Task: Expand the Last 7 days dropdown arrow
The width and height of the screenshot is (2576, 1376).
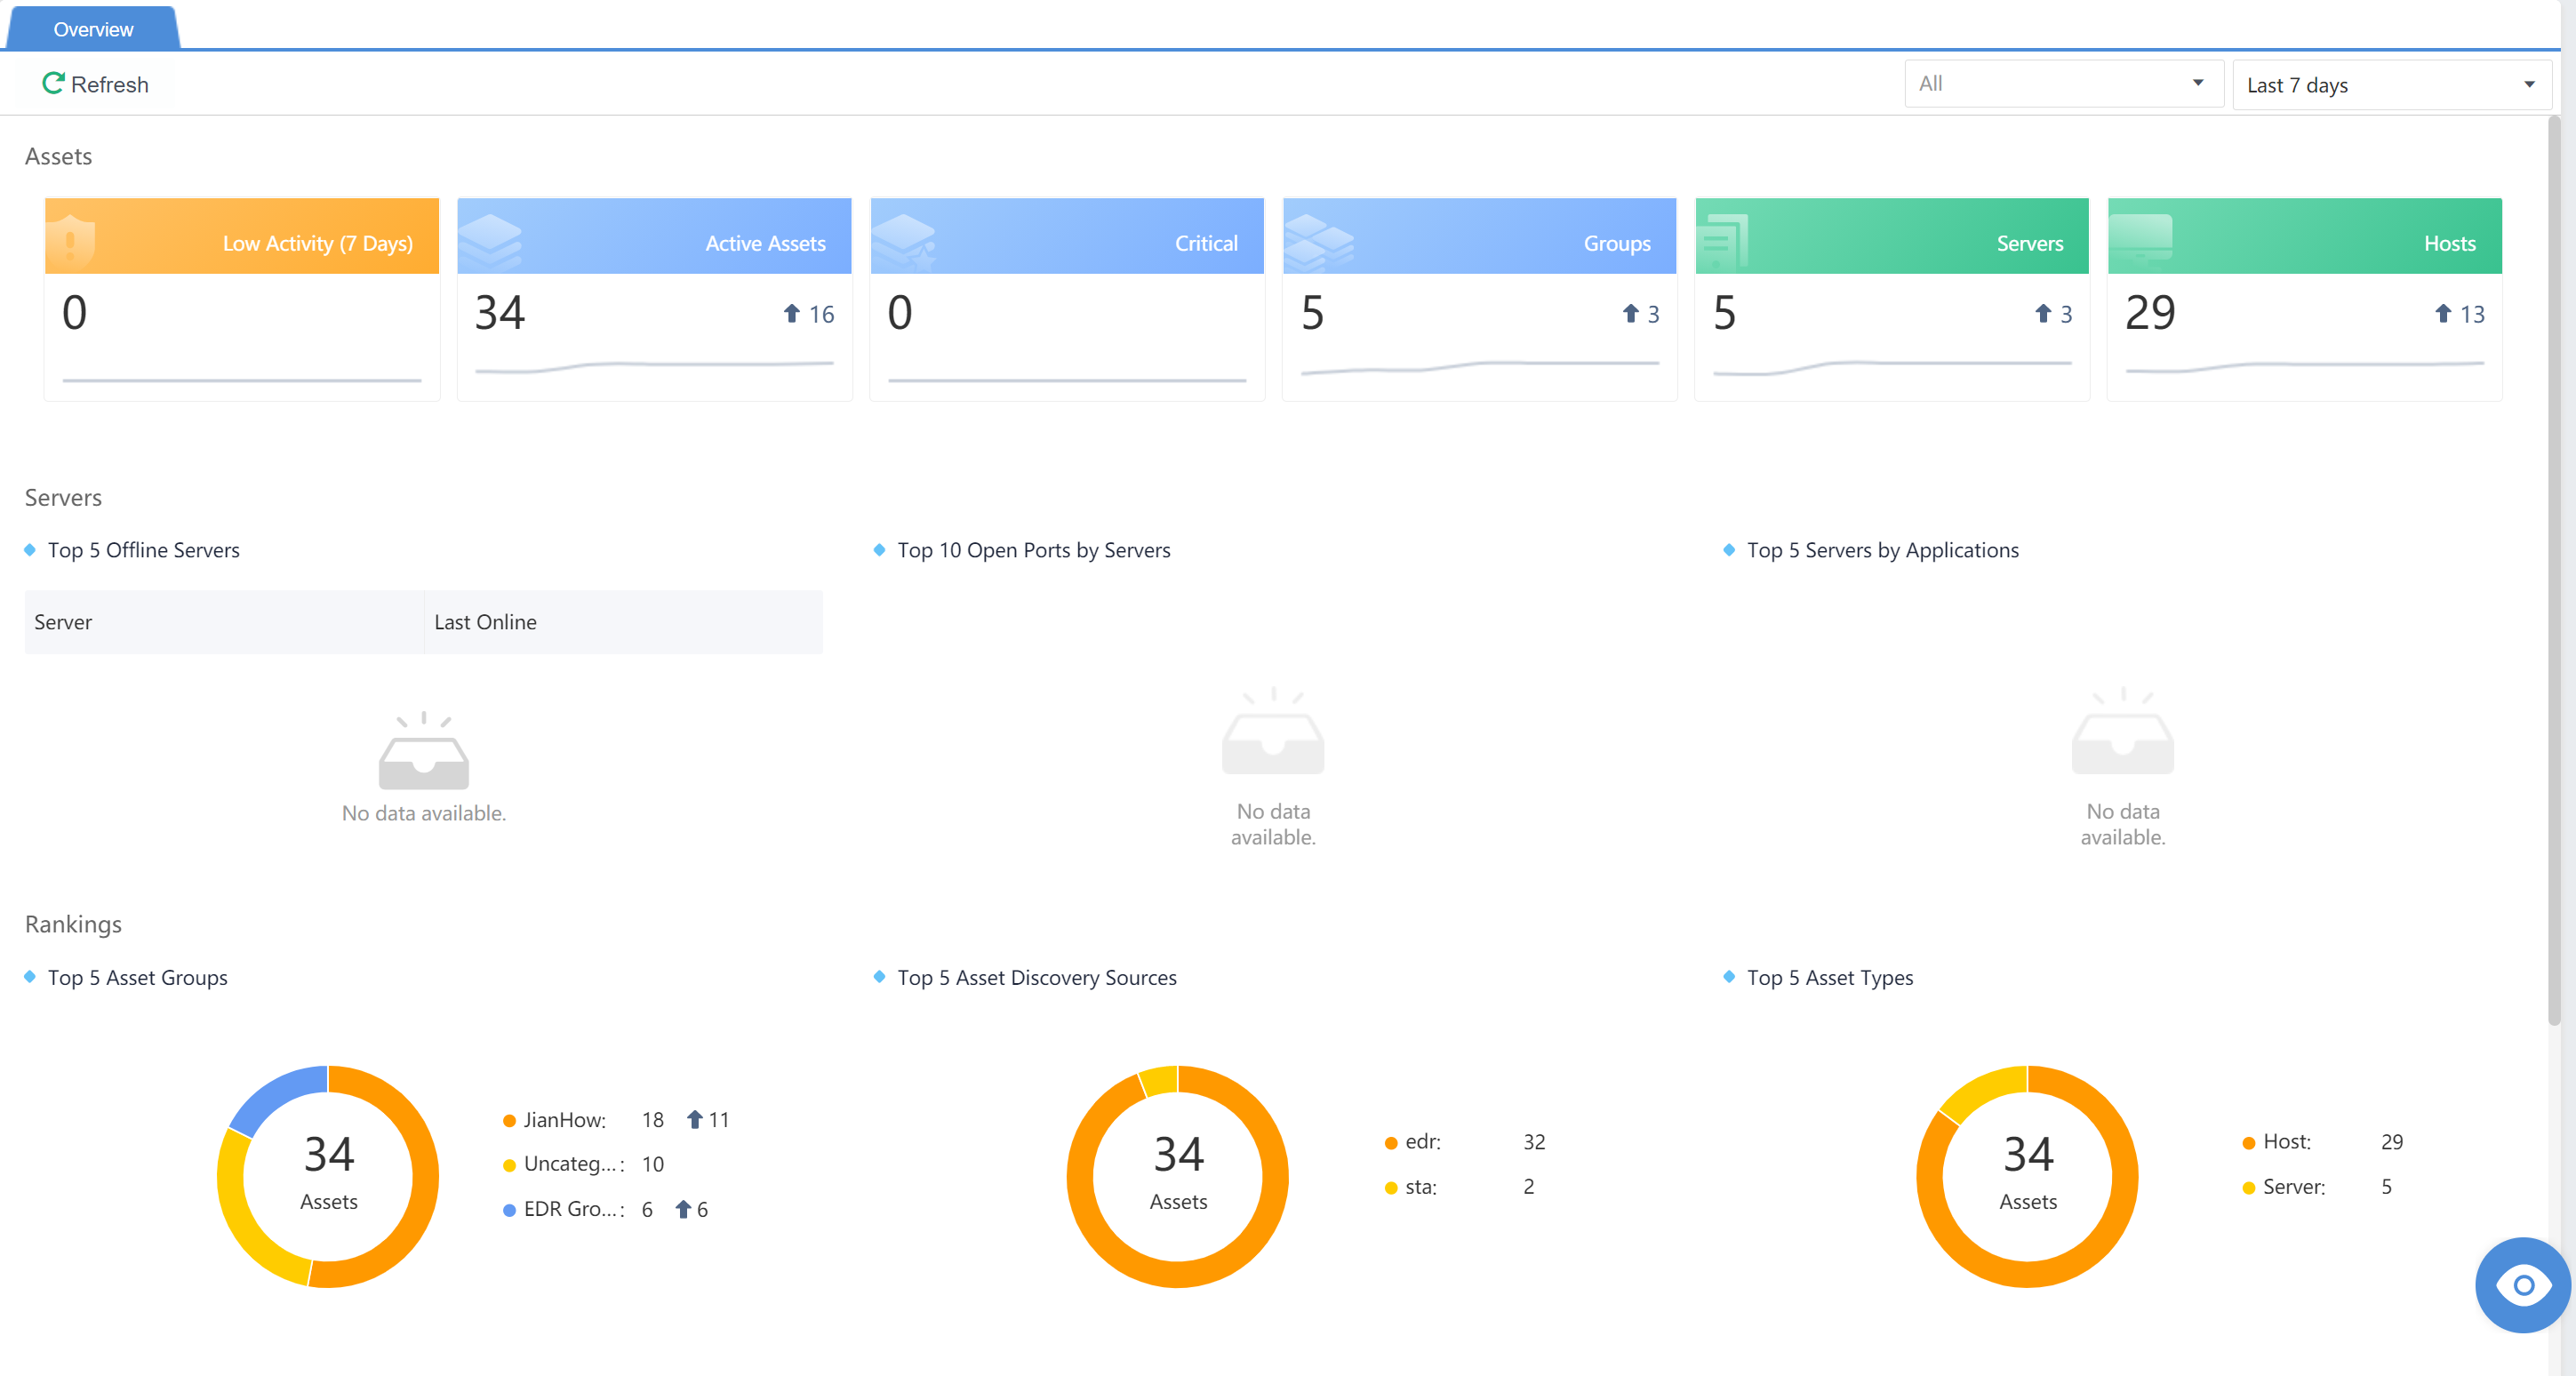Action: (x=2529, y=85)
